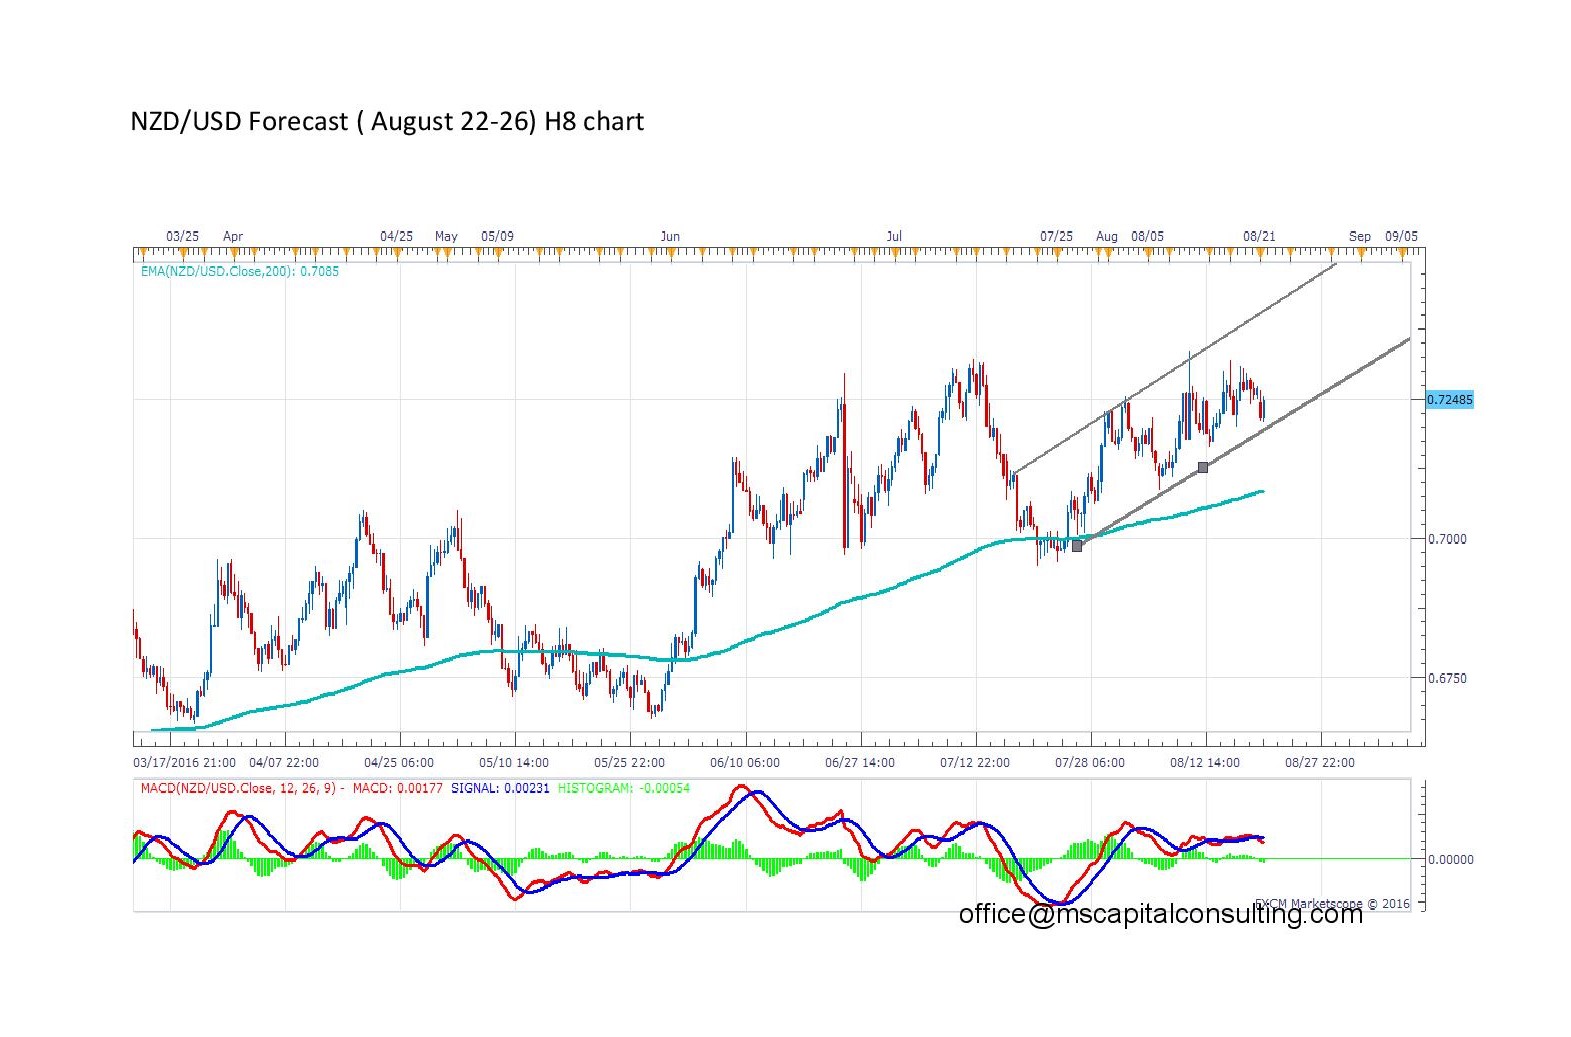Click the 'SIGNAL: 0.00231' value
Image resolution: width=1571 pixels, height=1037 pixels.
[x=500, y=788]
